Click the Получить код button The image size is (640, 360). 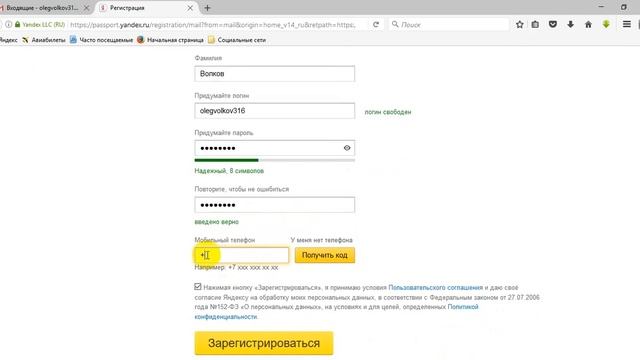point(324,255)
